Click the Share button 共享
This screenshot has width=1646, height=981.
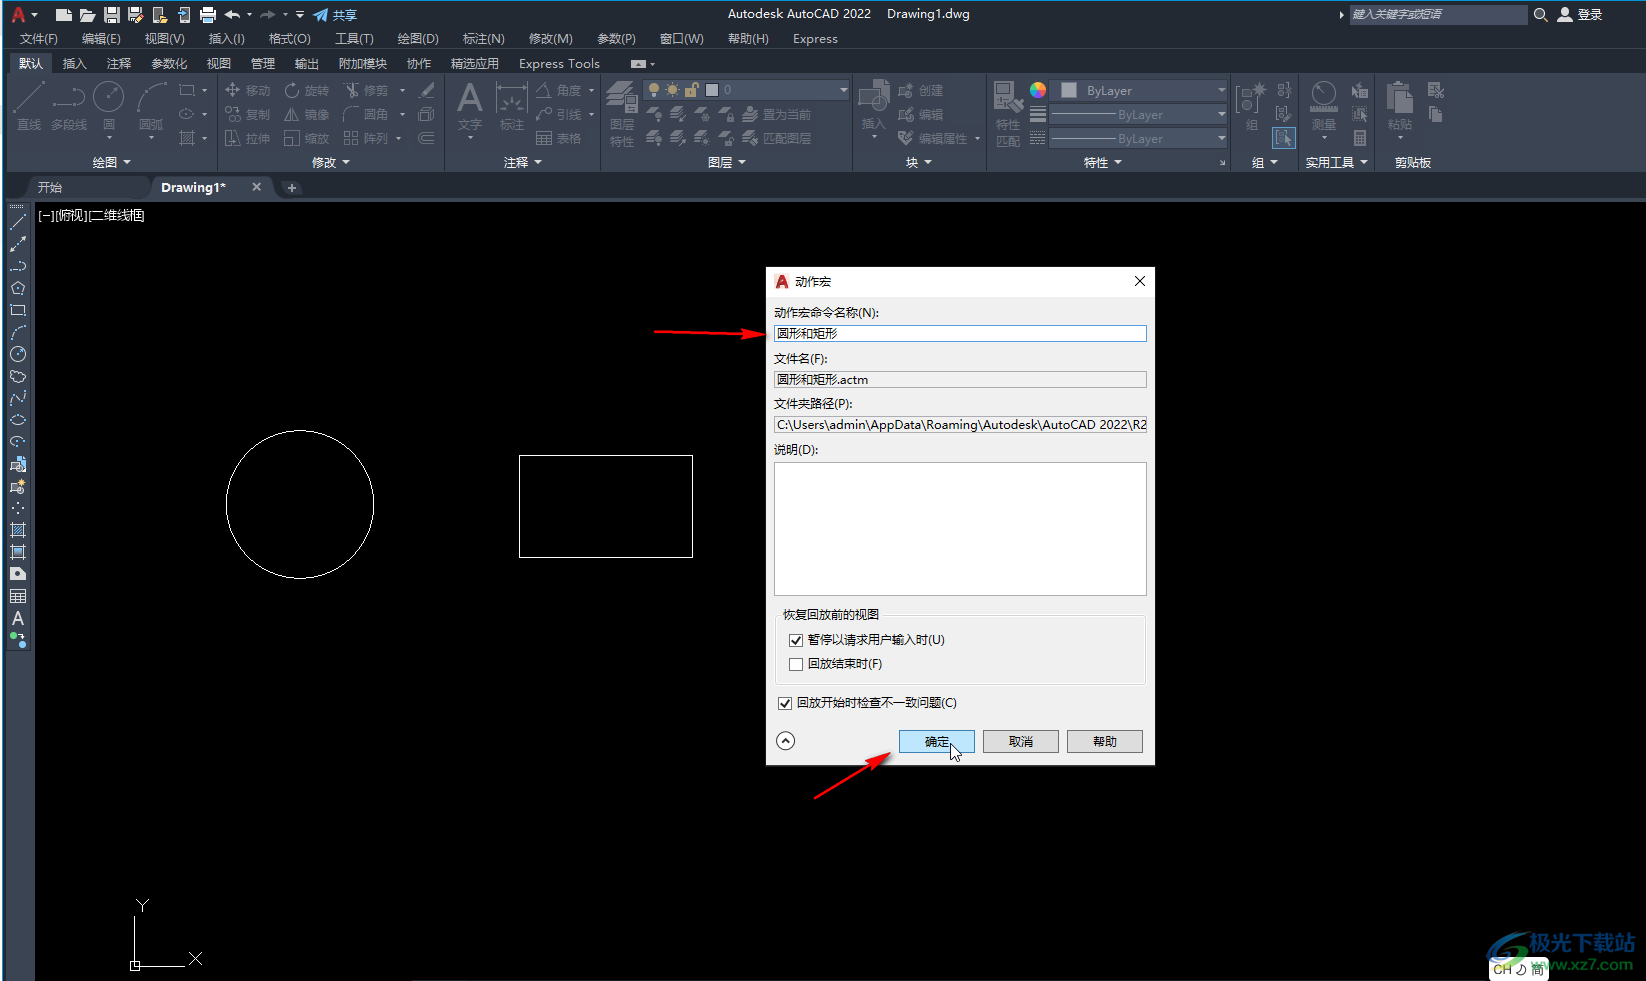click(x=335, y=15)
